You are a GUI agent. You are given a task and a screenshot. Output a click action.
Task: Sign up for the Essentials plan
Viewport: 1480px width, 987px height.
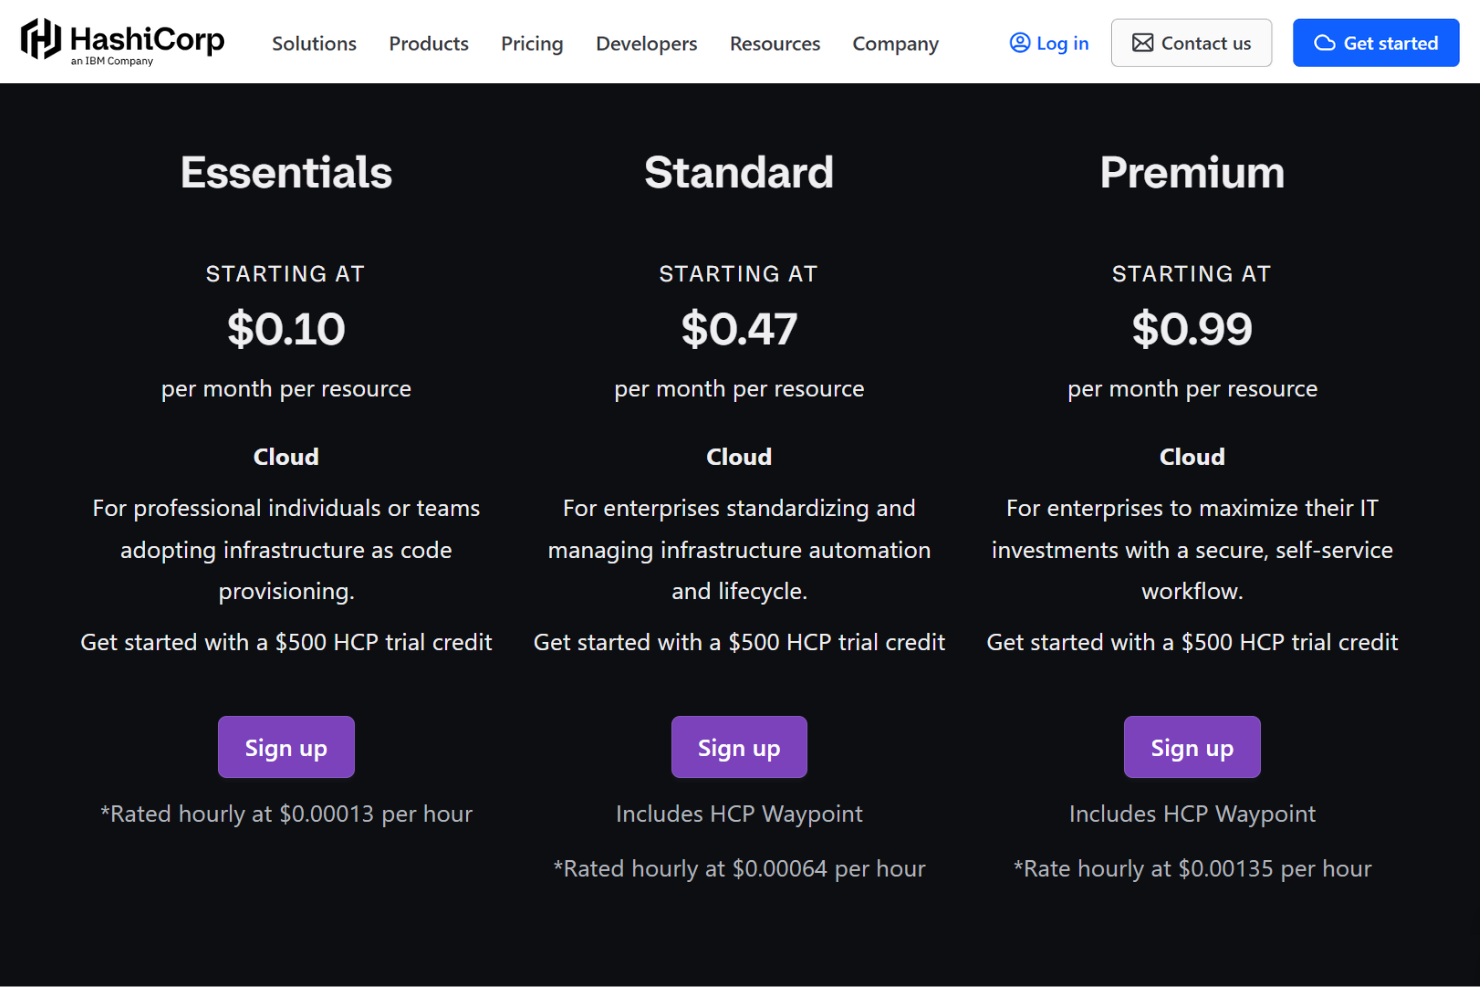tap(286, 747)
